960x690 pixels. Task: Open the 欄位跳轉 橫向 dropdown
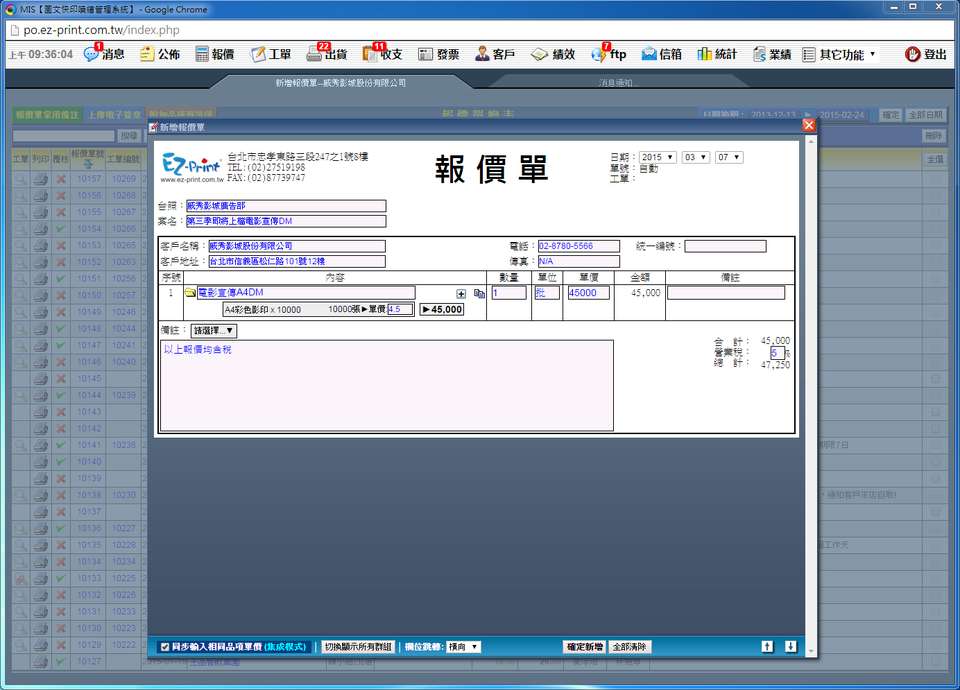click(x=463, y=647)
